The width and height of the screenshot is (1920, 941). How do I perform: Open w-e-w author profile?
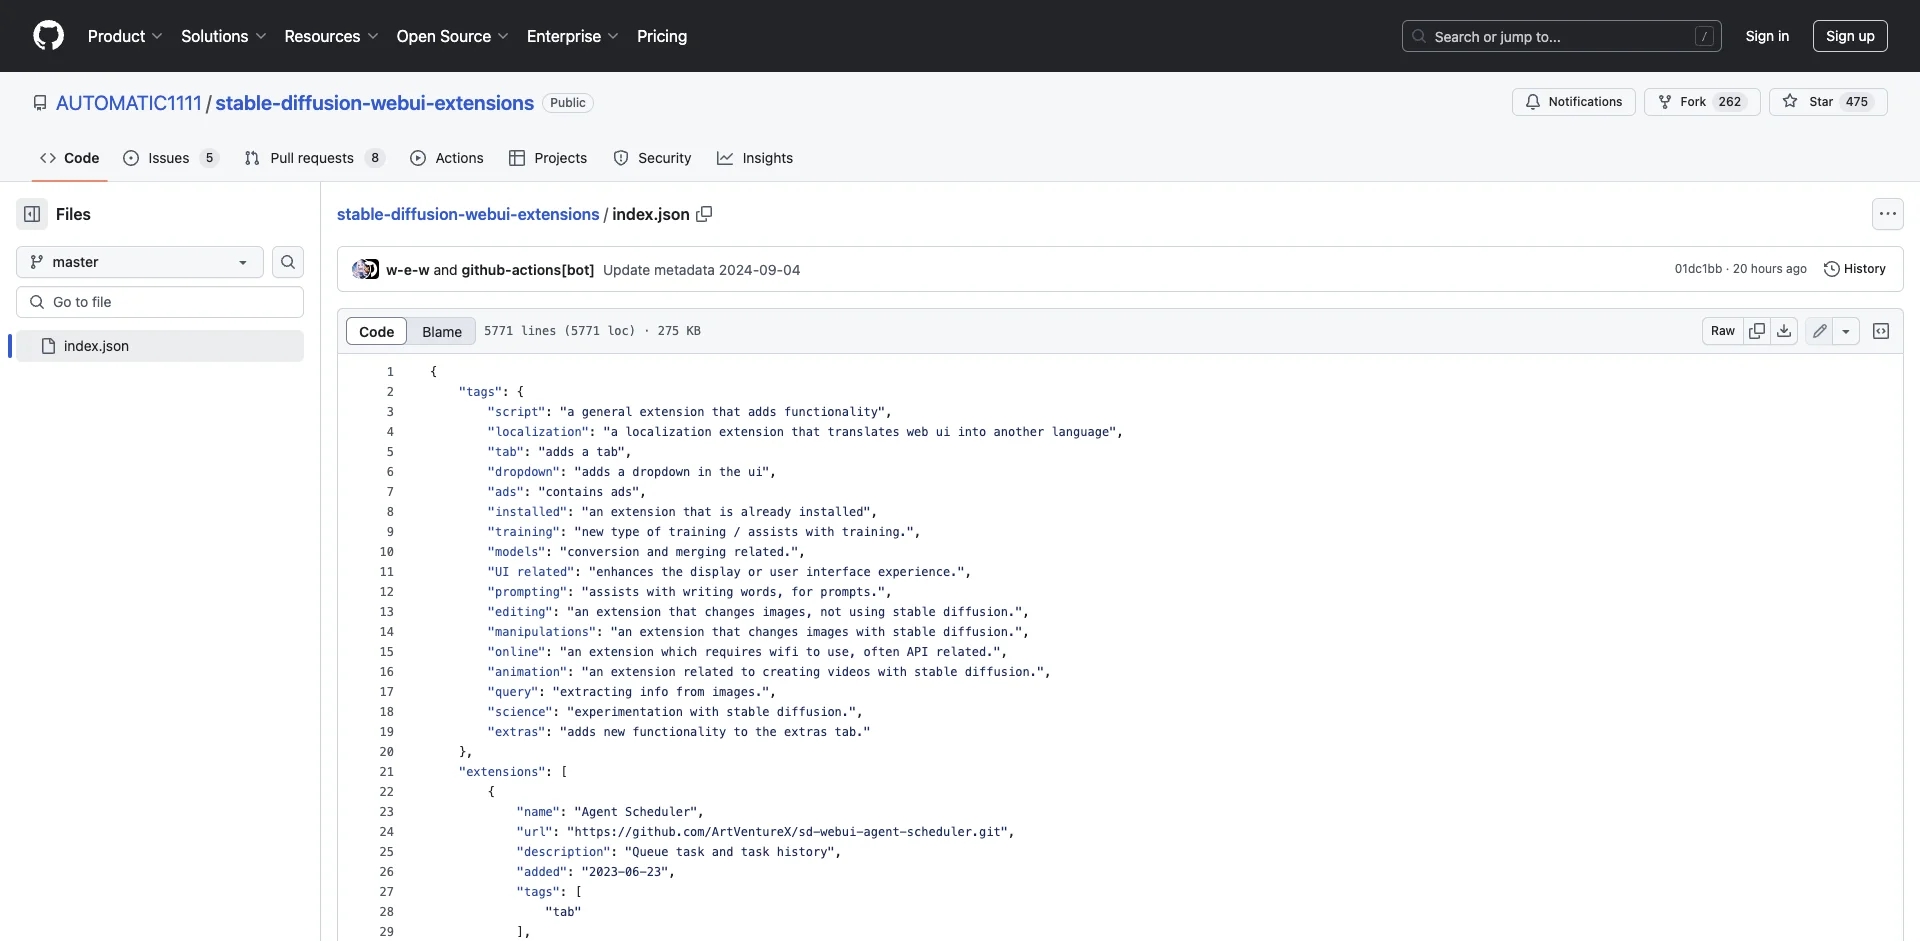coord(408,270)
